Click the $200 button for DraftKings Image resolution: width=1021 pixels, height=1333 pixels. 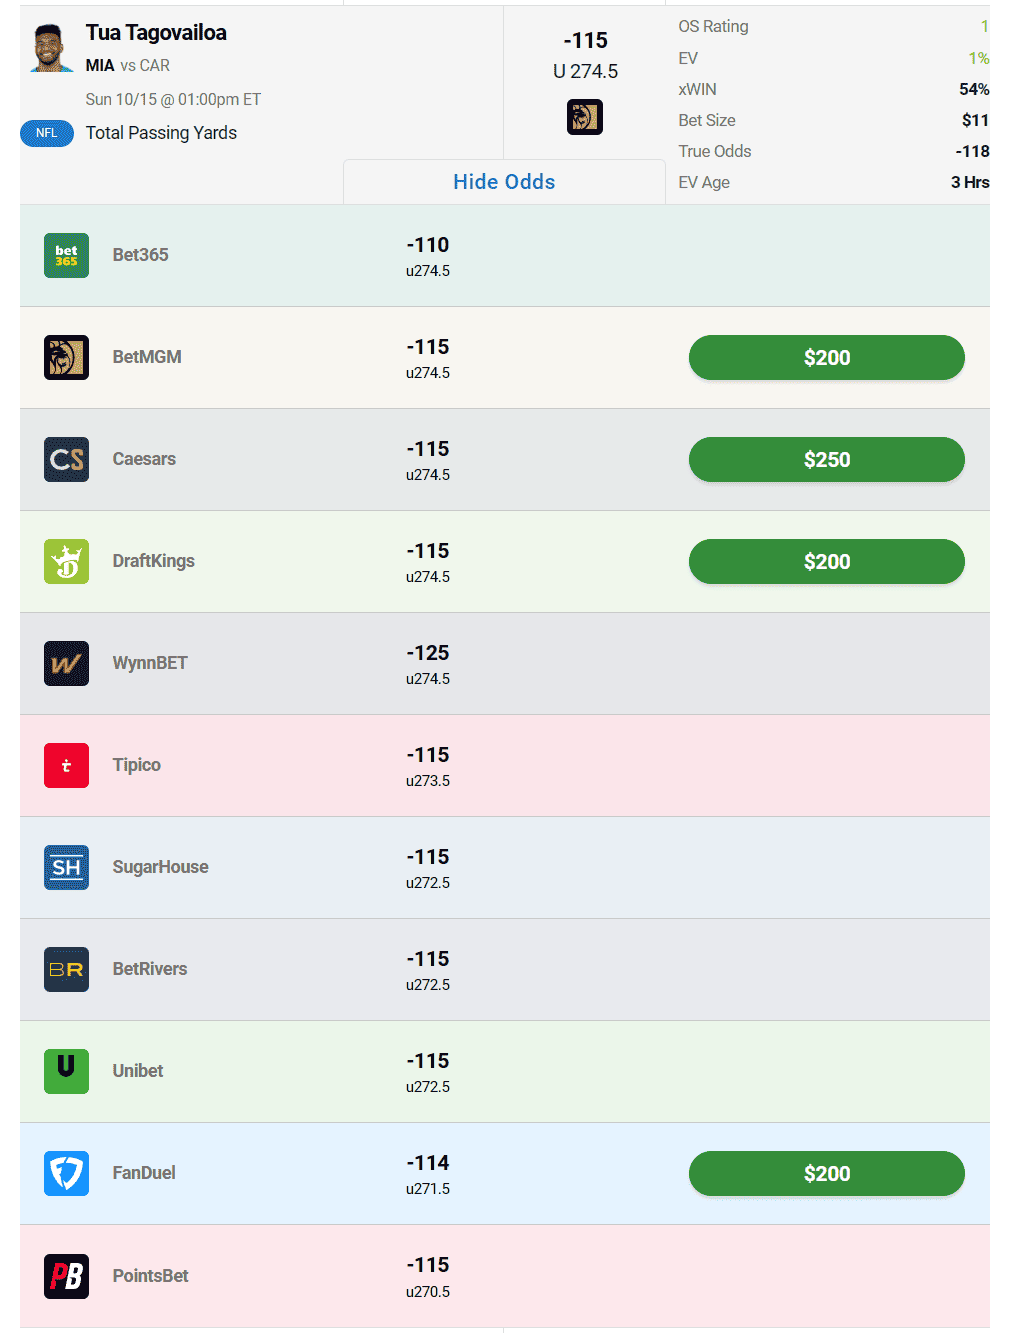[827, 561]
